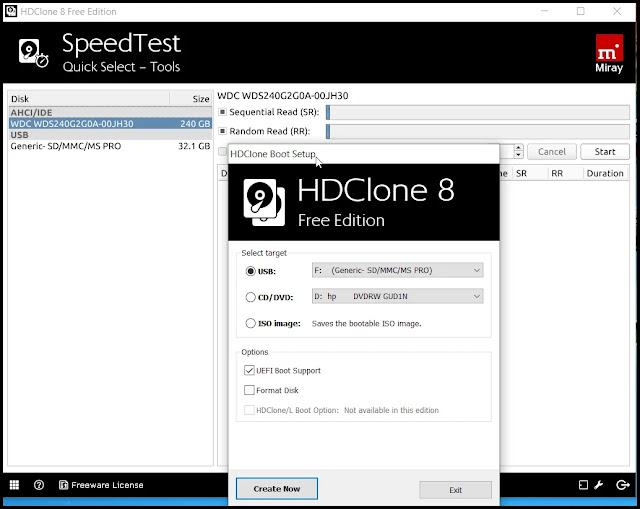Open the Freeware License icon
The height and width of the screenshot is (509, 640).
63,485
